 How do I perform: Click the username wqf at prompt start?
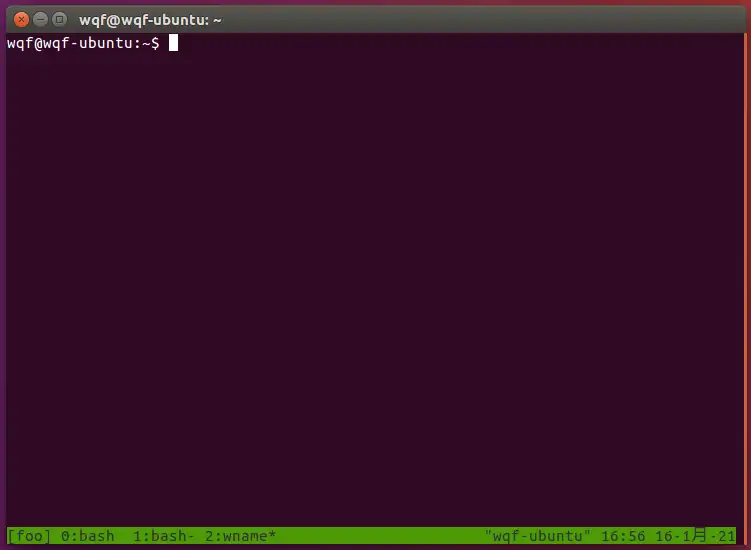pos(19,43)
